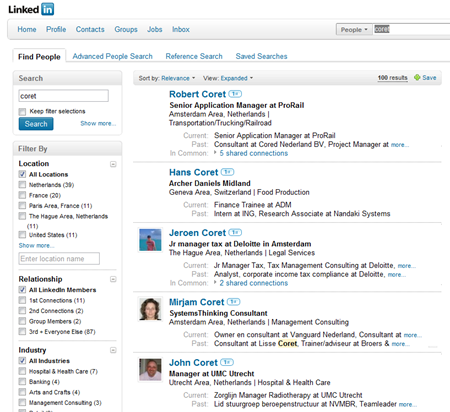Check the 1st Connections (11) filter
Screen dimensions: 450x412
click(22, 300)
